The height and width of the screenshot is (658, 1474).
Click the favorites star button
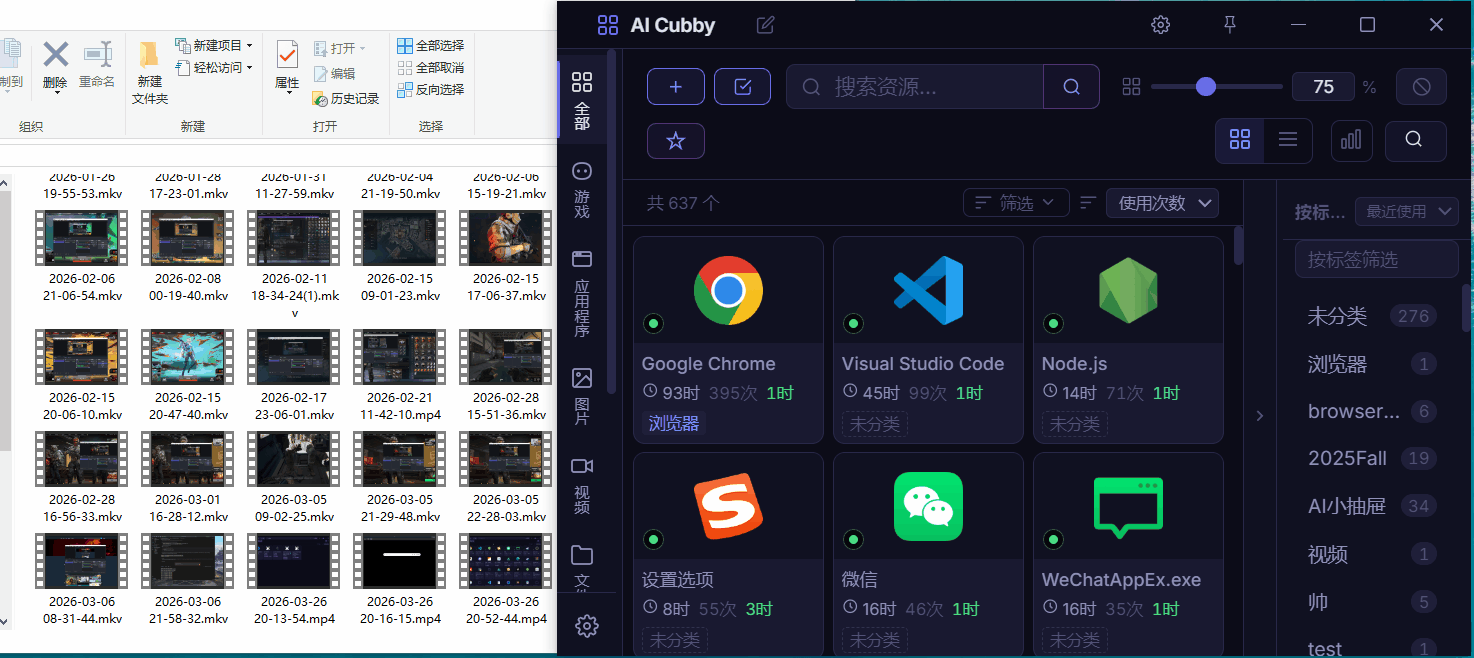(x=676, y=141)
